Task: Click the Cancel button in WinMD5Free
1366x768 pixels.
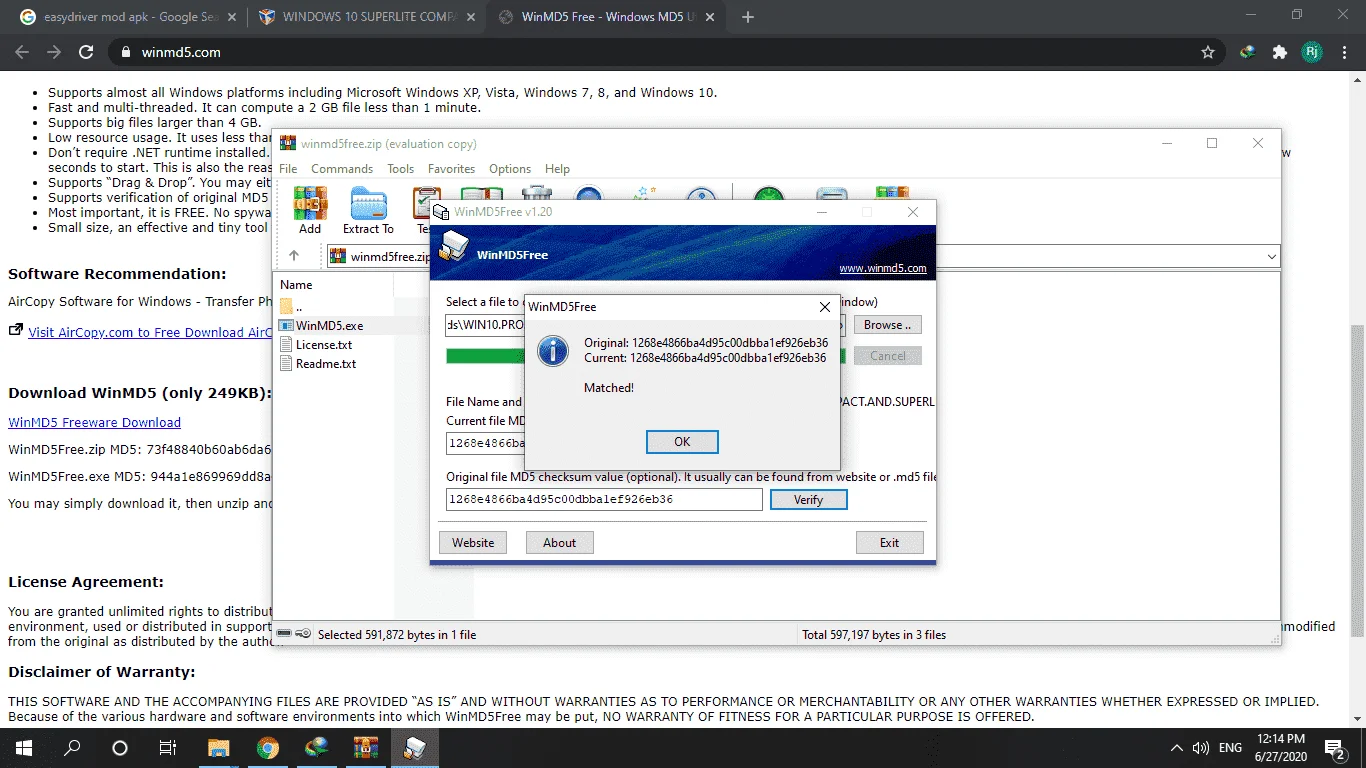Action: point(887,356)
